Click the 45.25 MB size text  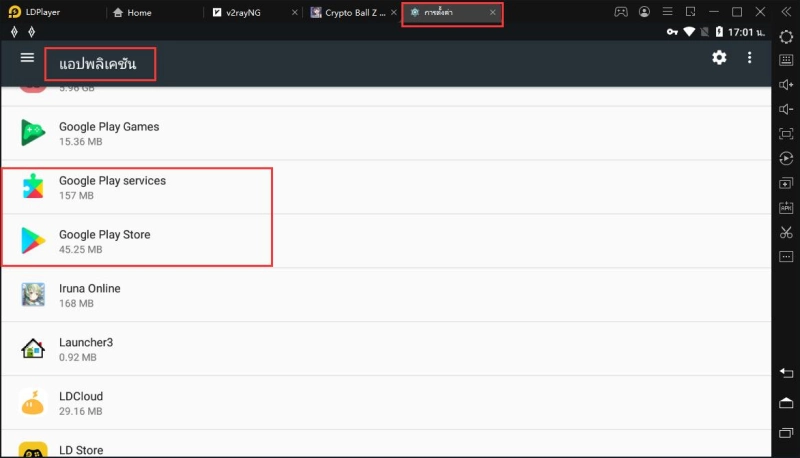tap(81, 250)
